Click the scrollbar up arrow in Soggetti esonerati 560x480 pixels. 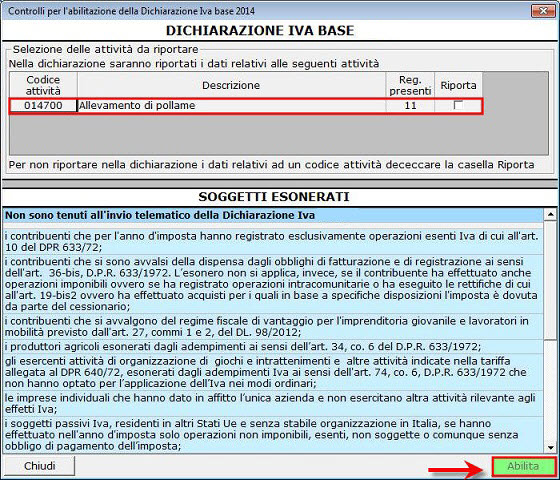(550, 215)
